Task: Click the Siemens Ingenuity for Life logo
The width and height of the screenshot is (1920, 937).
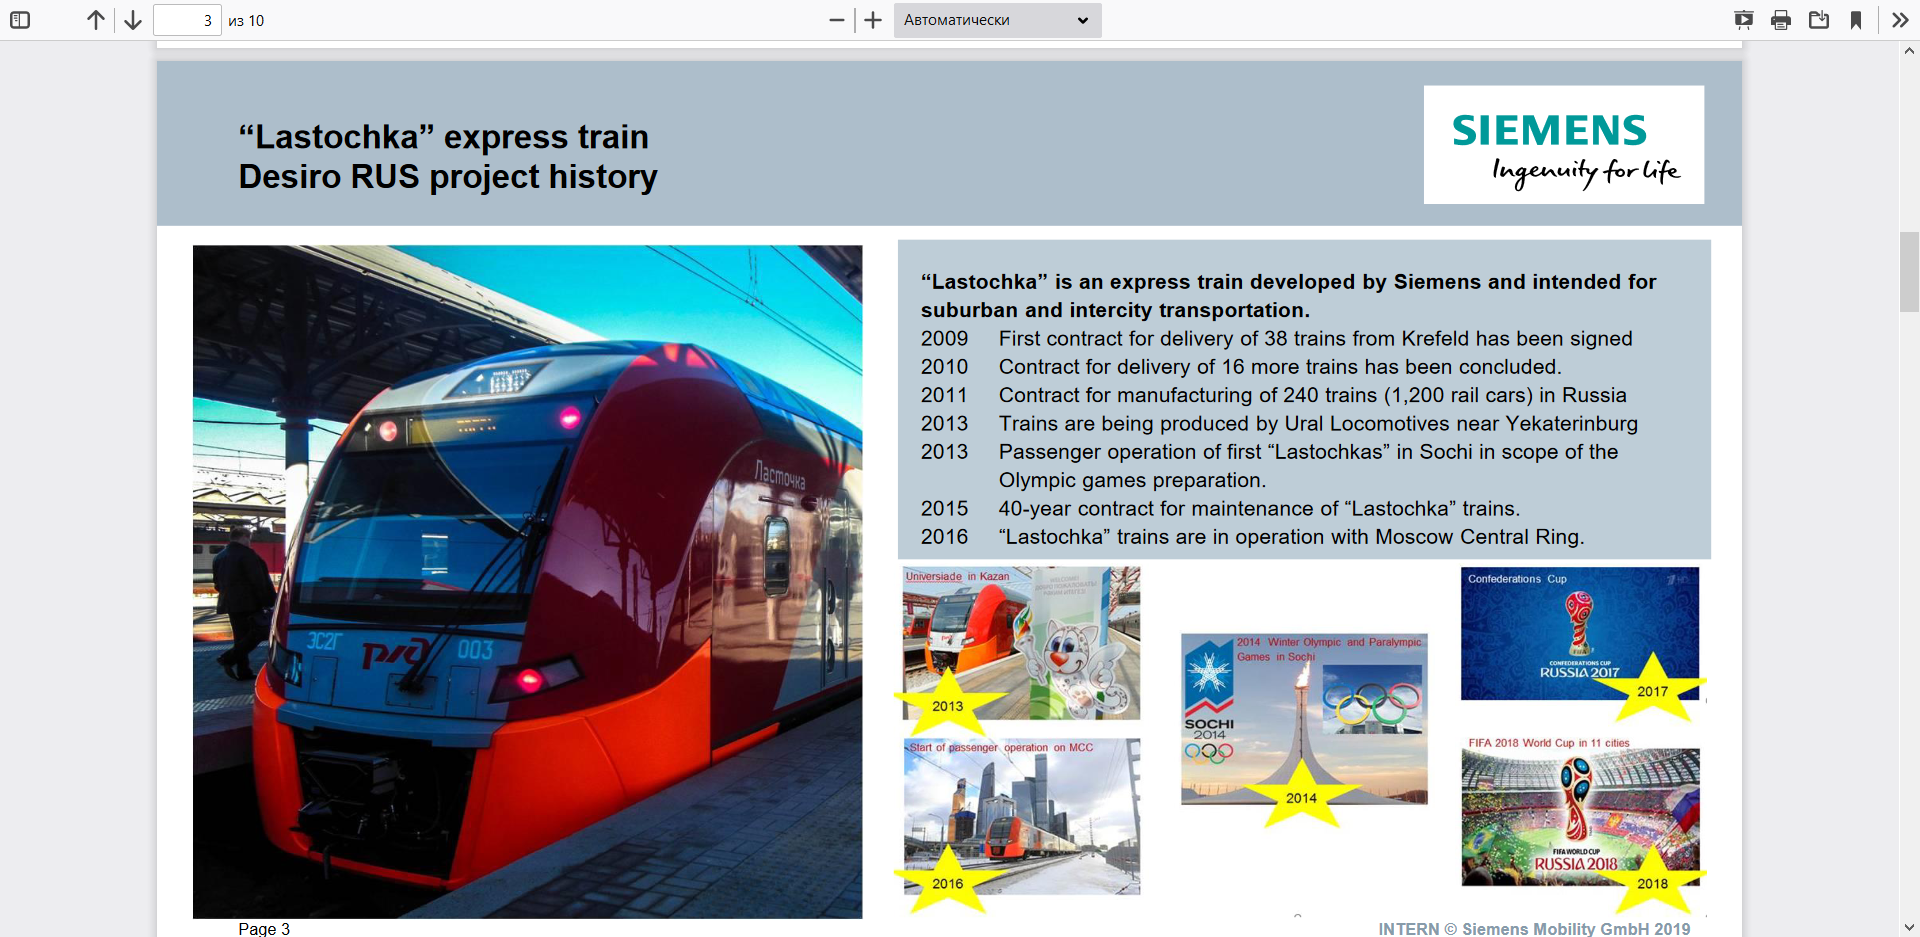Action: coord(1563,145)
